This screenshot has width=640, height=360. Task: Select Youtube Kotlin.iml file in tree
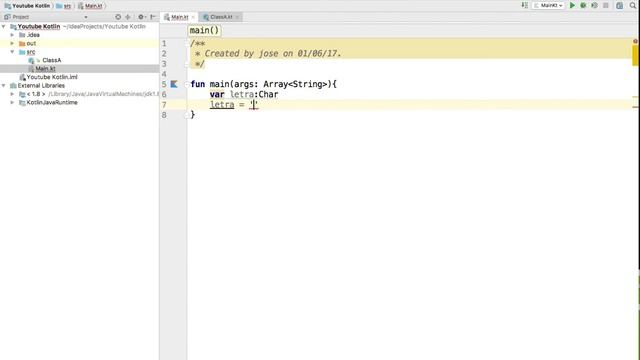[x=52, y=77]
